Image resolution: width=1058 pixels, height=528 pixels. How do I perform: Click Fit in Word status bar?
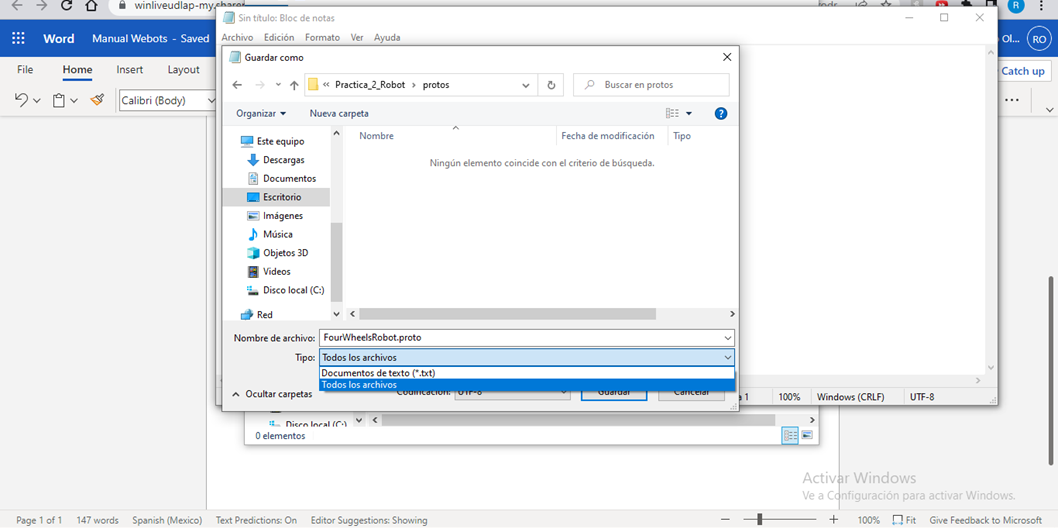[x=903, y=520]
